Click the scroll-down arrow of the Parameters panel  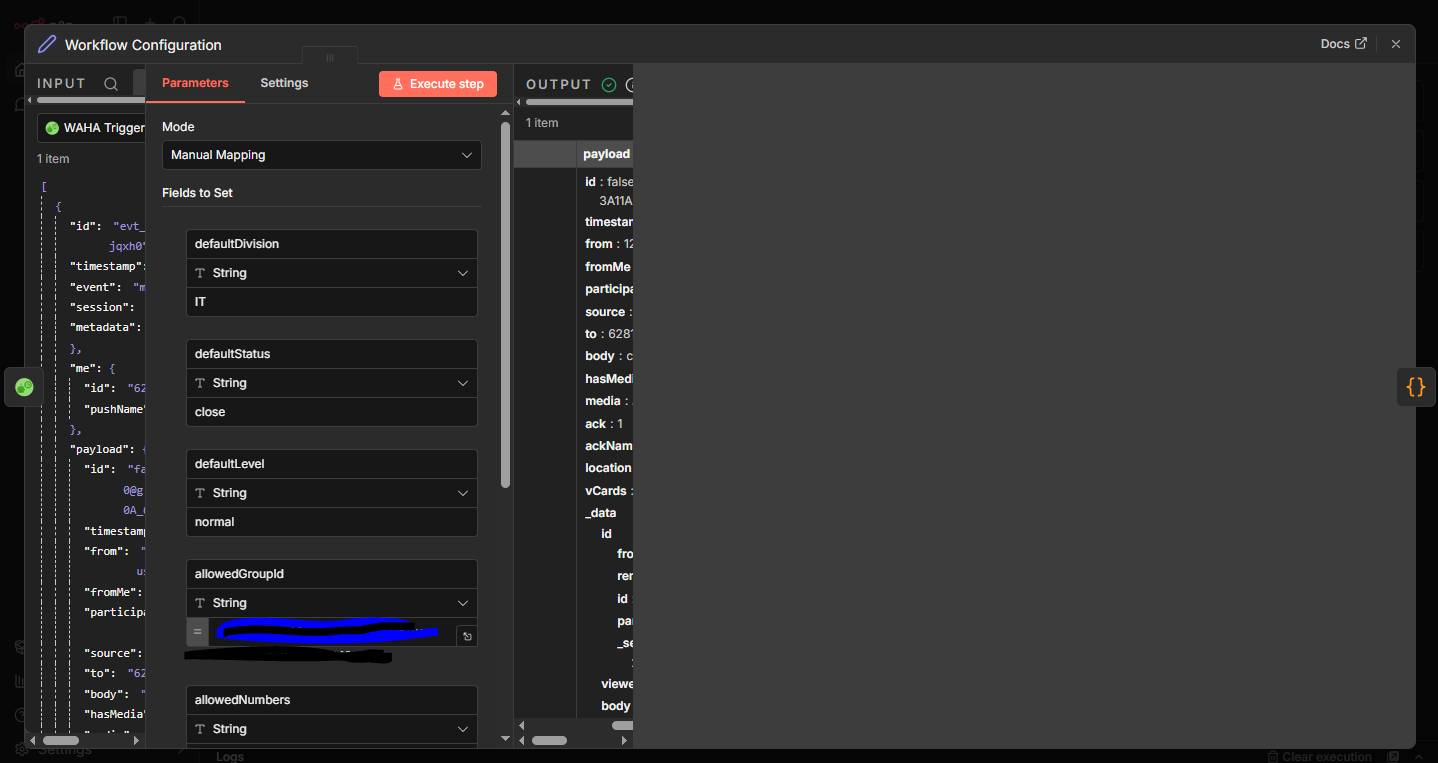click(x=505, y=739)
